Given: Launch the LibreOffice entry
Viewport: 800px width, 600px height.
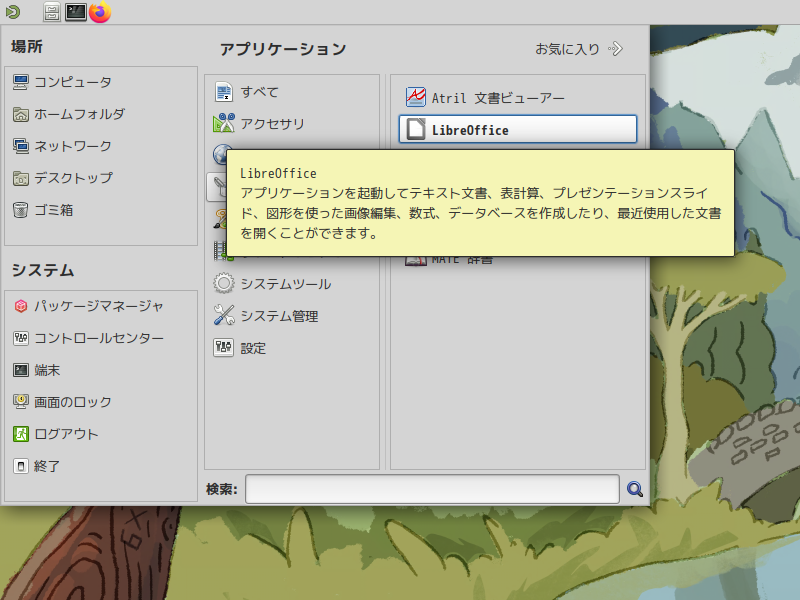Looking at the screenshot, I should click(517, 129).
